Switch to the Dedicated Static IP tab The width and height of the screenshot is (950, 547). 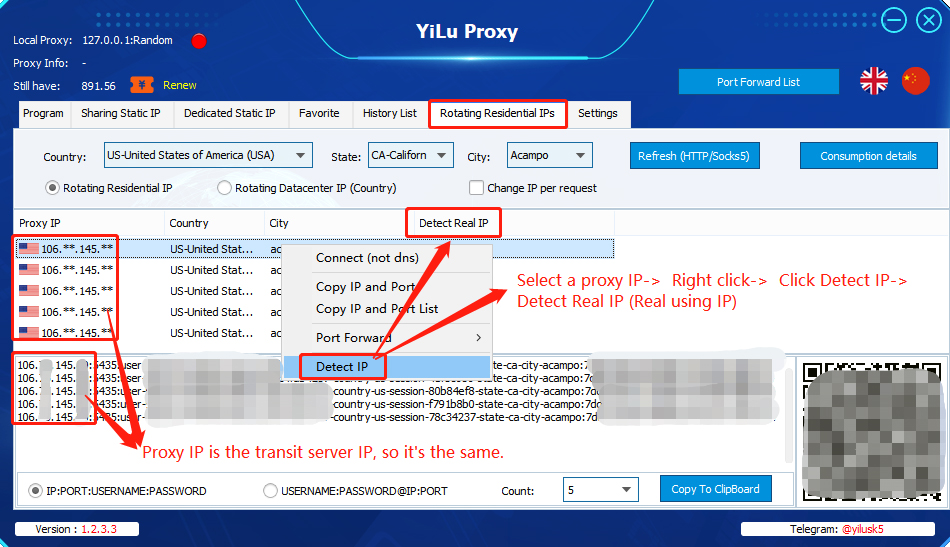coord(230,113)
